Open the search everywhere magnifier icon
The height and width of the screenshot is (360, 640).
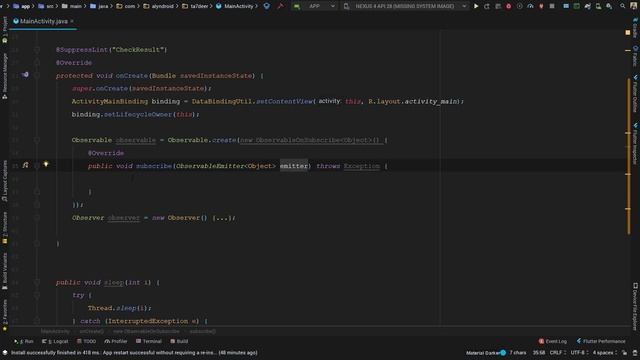pos(622,6)
